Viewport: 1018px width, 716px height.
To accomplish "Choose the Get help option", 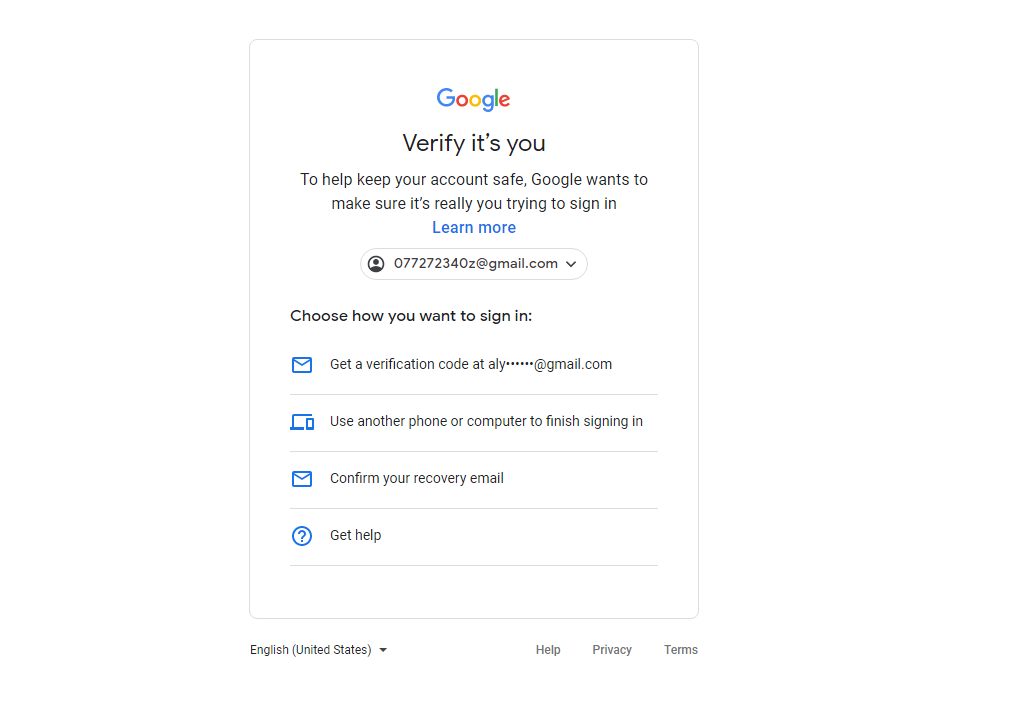I will tap(356, 535).
